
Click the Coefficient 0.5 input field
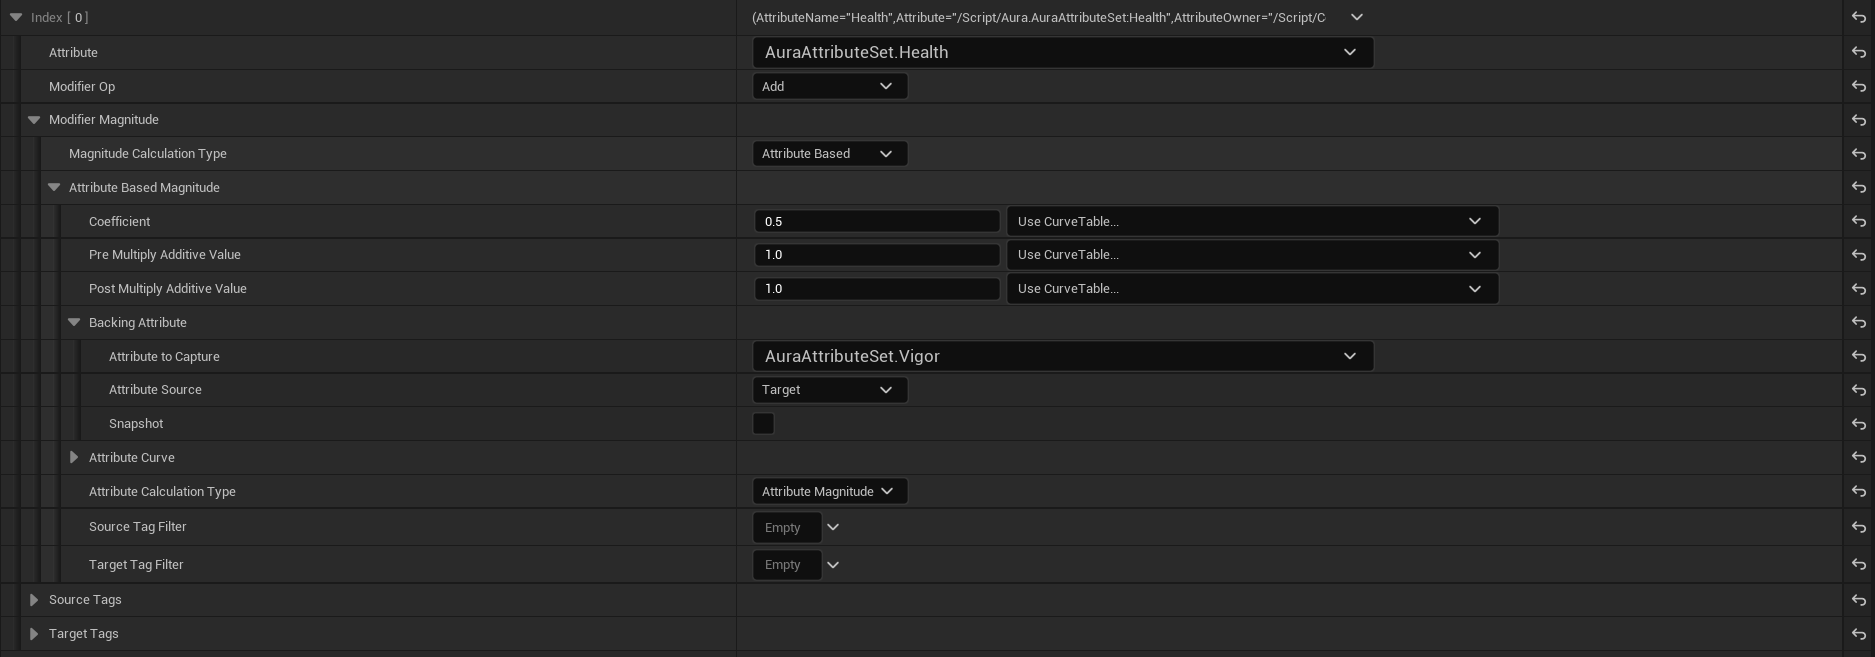877,221
